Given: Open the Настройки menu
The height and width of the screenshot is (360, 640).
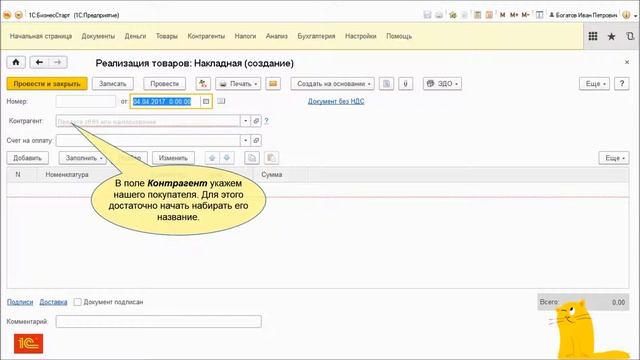Looking at the screenshot, I should [360, 36].
